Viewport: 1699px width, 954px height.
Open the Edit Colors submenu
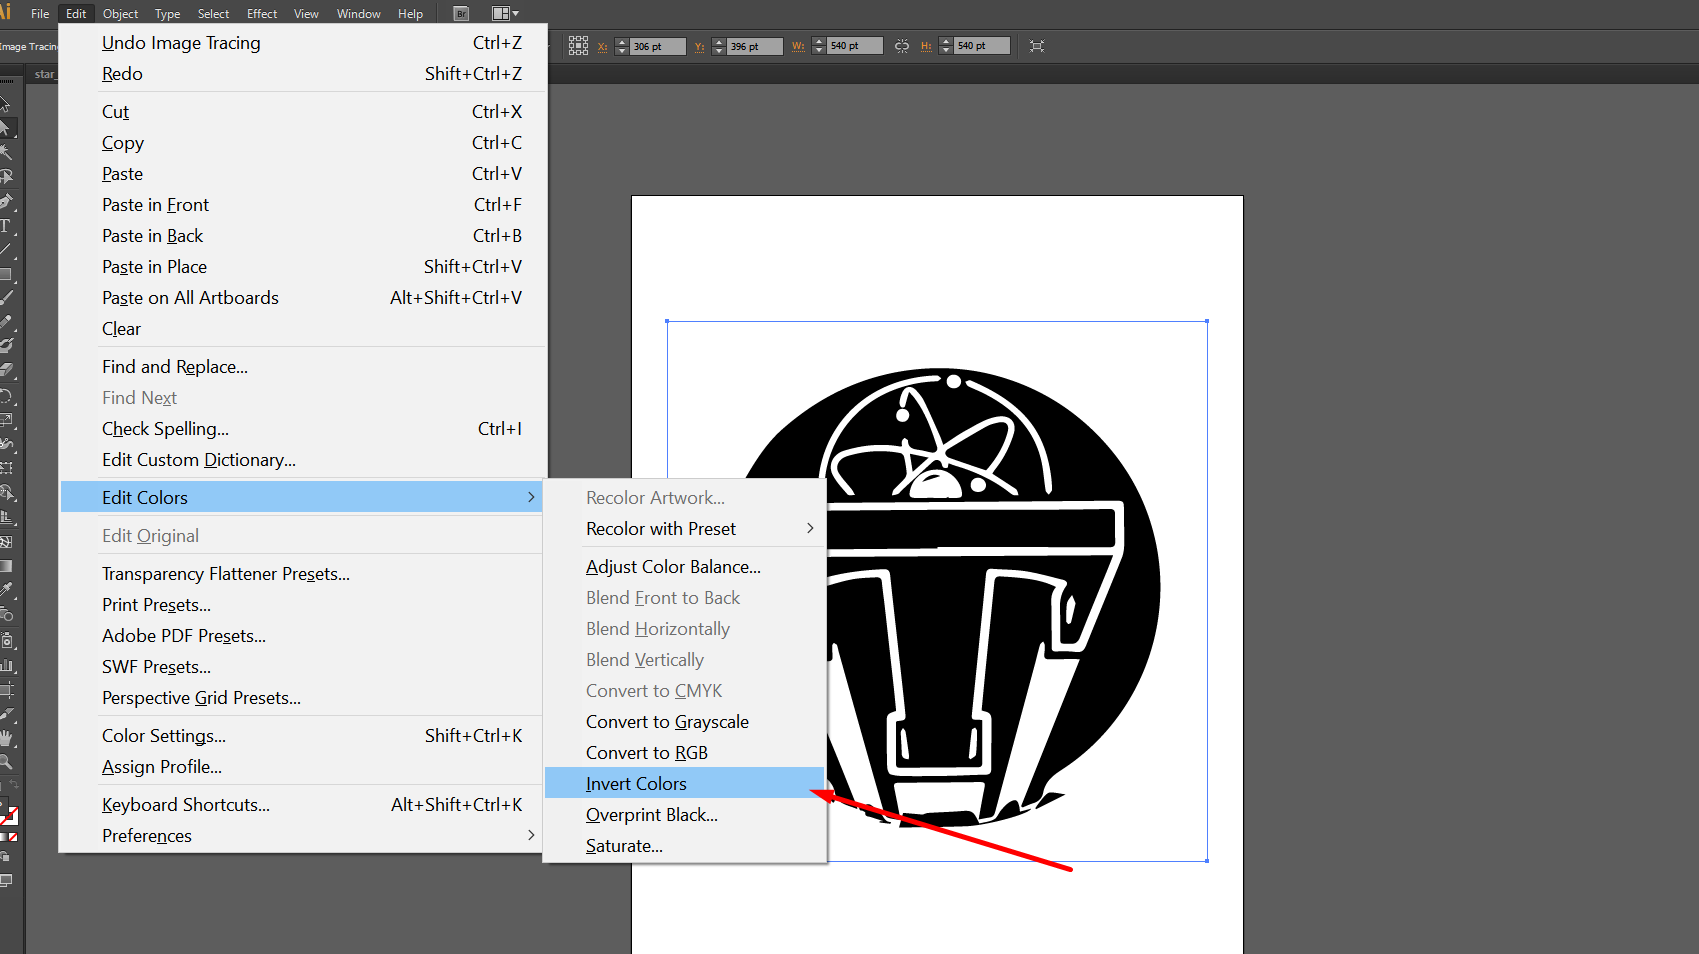click(302, 497)
